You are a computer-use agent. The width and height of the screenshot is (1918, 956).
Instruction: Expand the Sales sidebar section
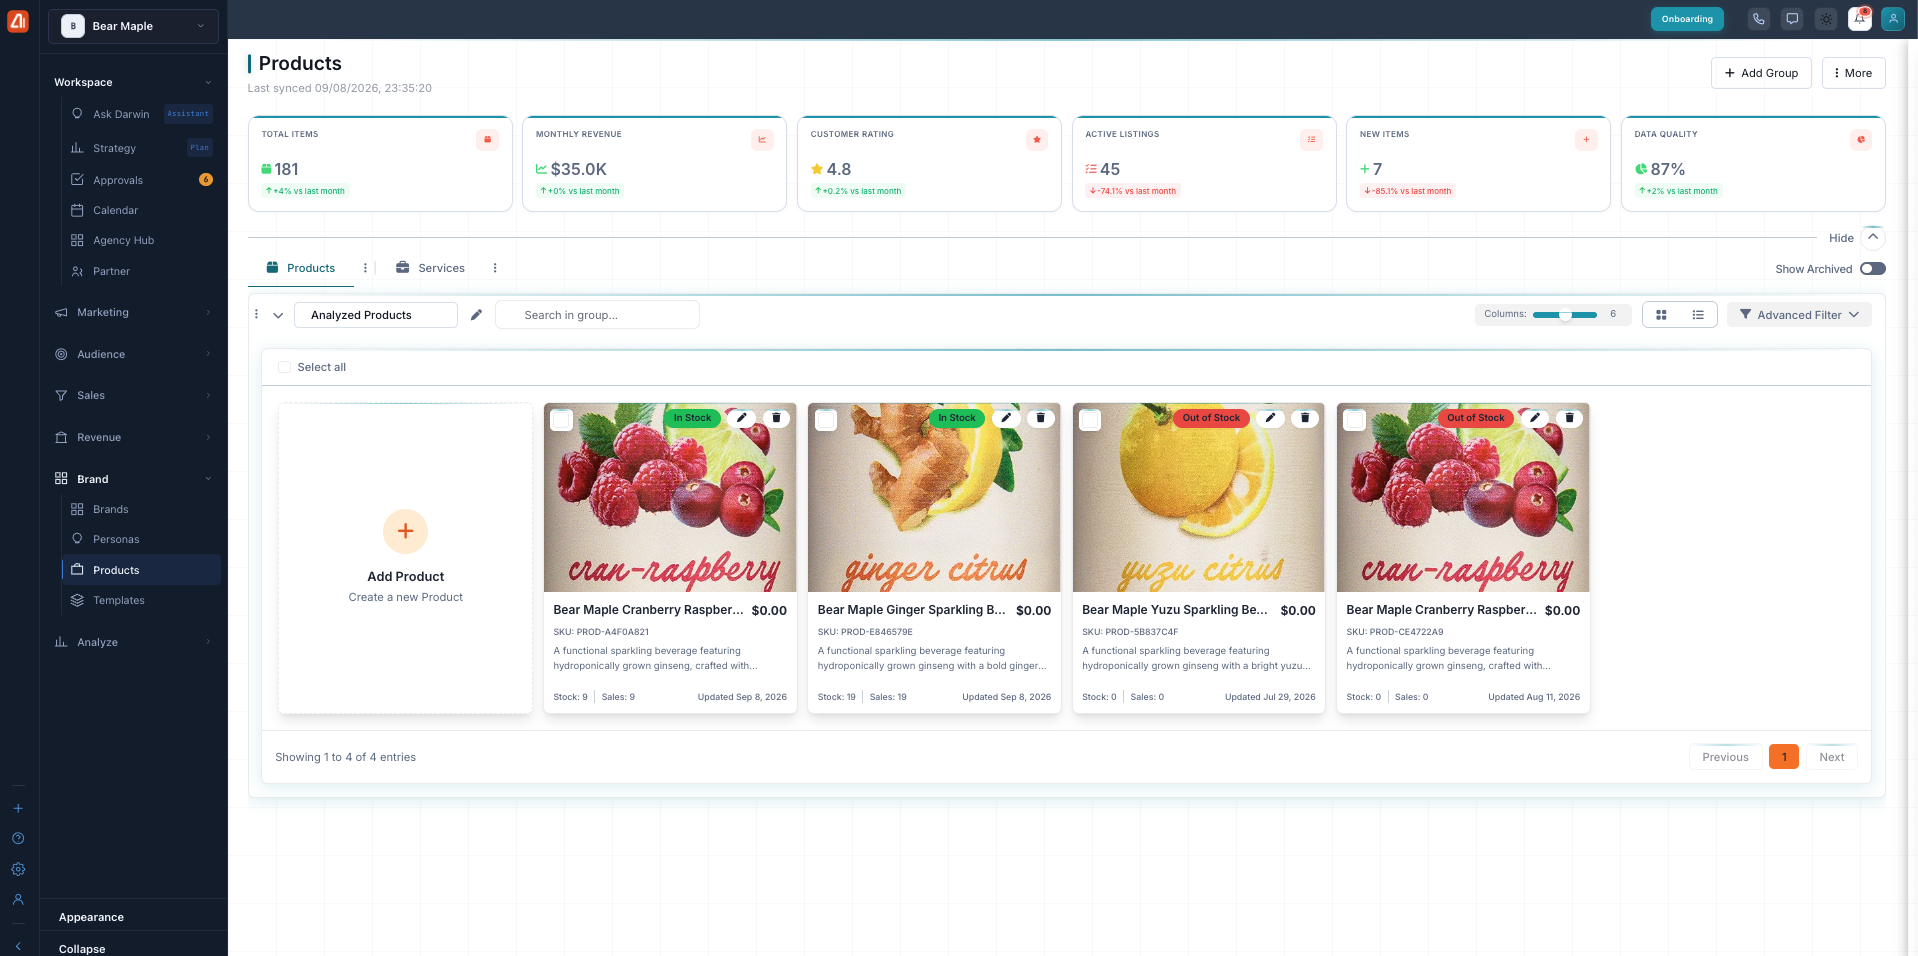click(x=133, y=395)
